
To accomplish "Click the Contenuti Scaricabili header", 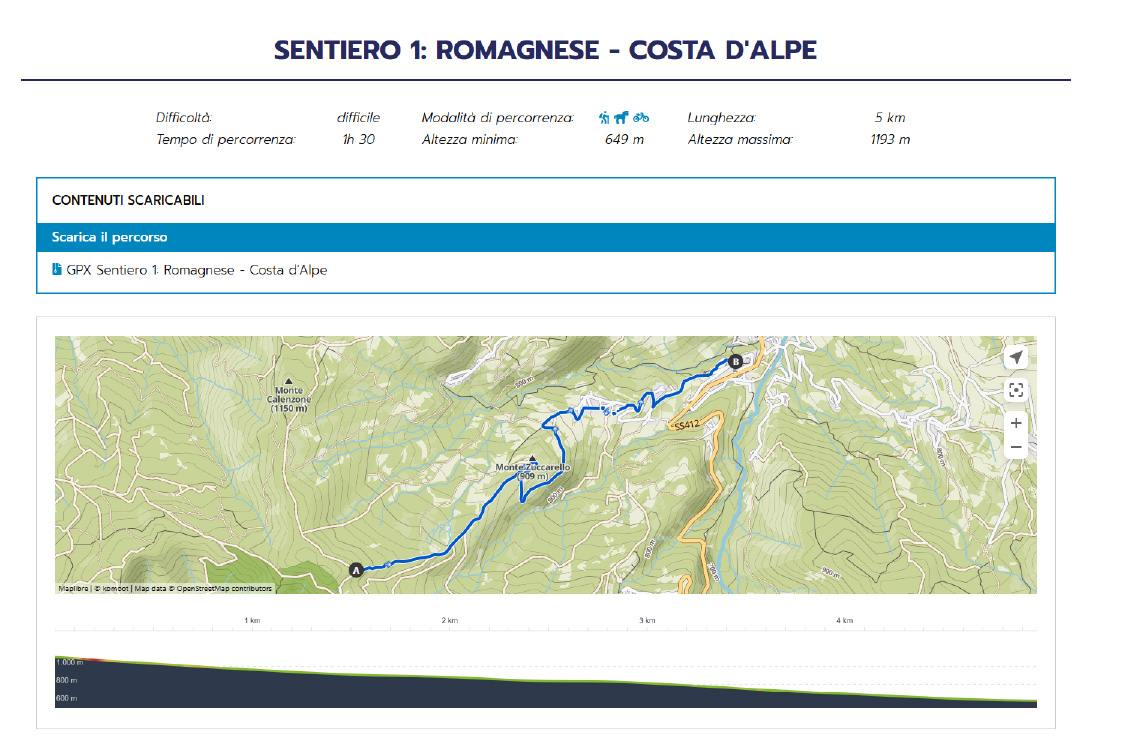I will (128, 201).
